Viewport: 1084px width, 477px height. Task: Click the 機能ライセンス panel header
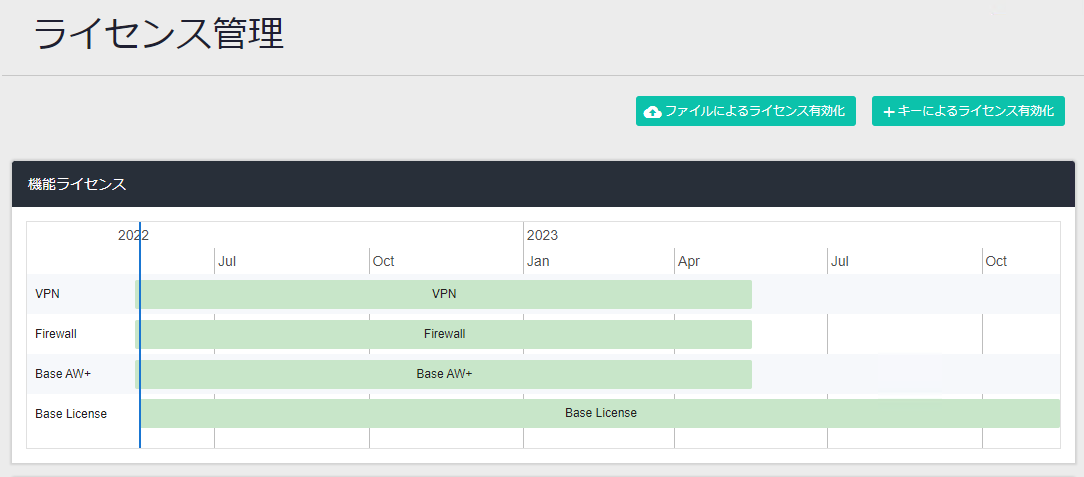[543, 184]
